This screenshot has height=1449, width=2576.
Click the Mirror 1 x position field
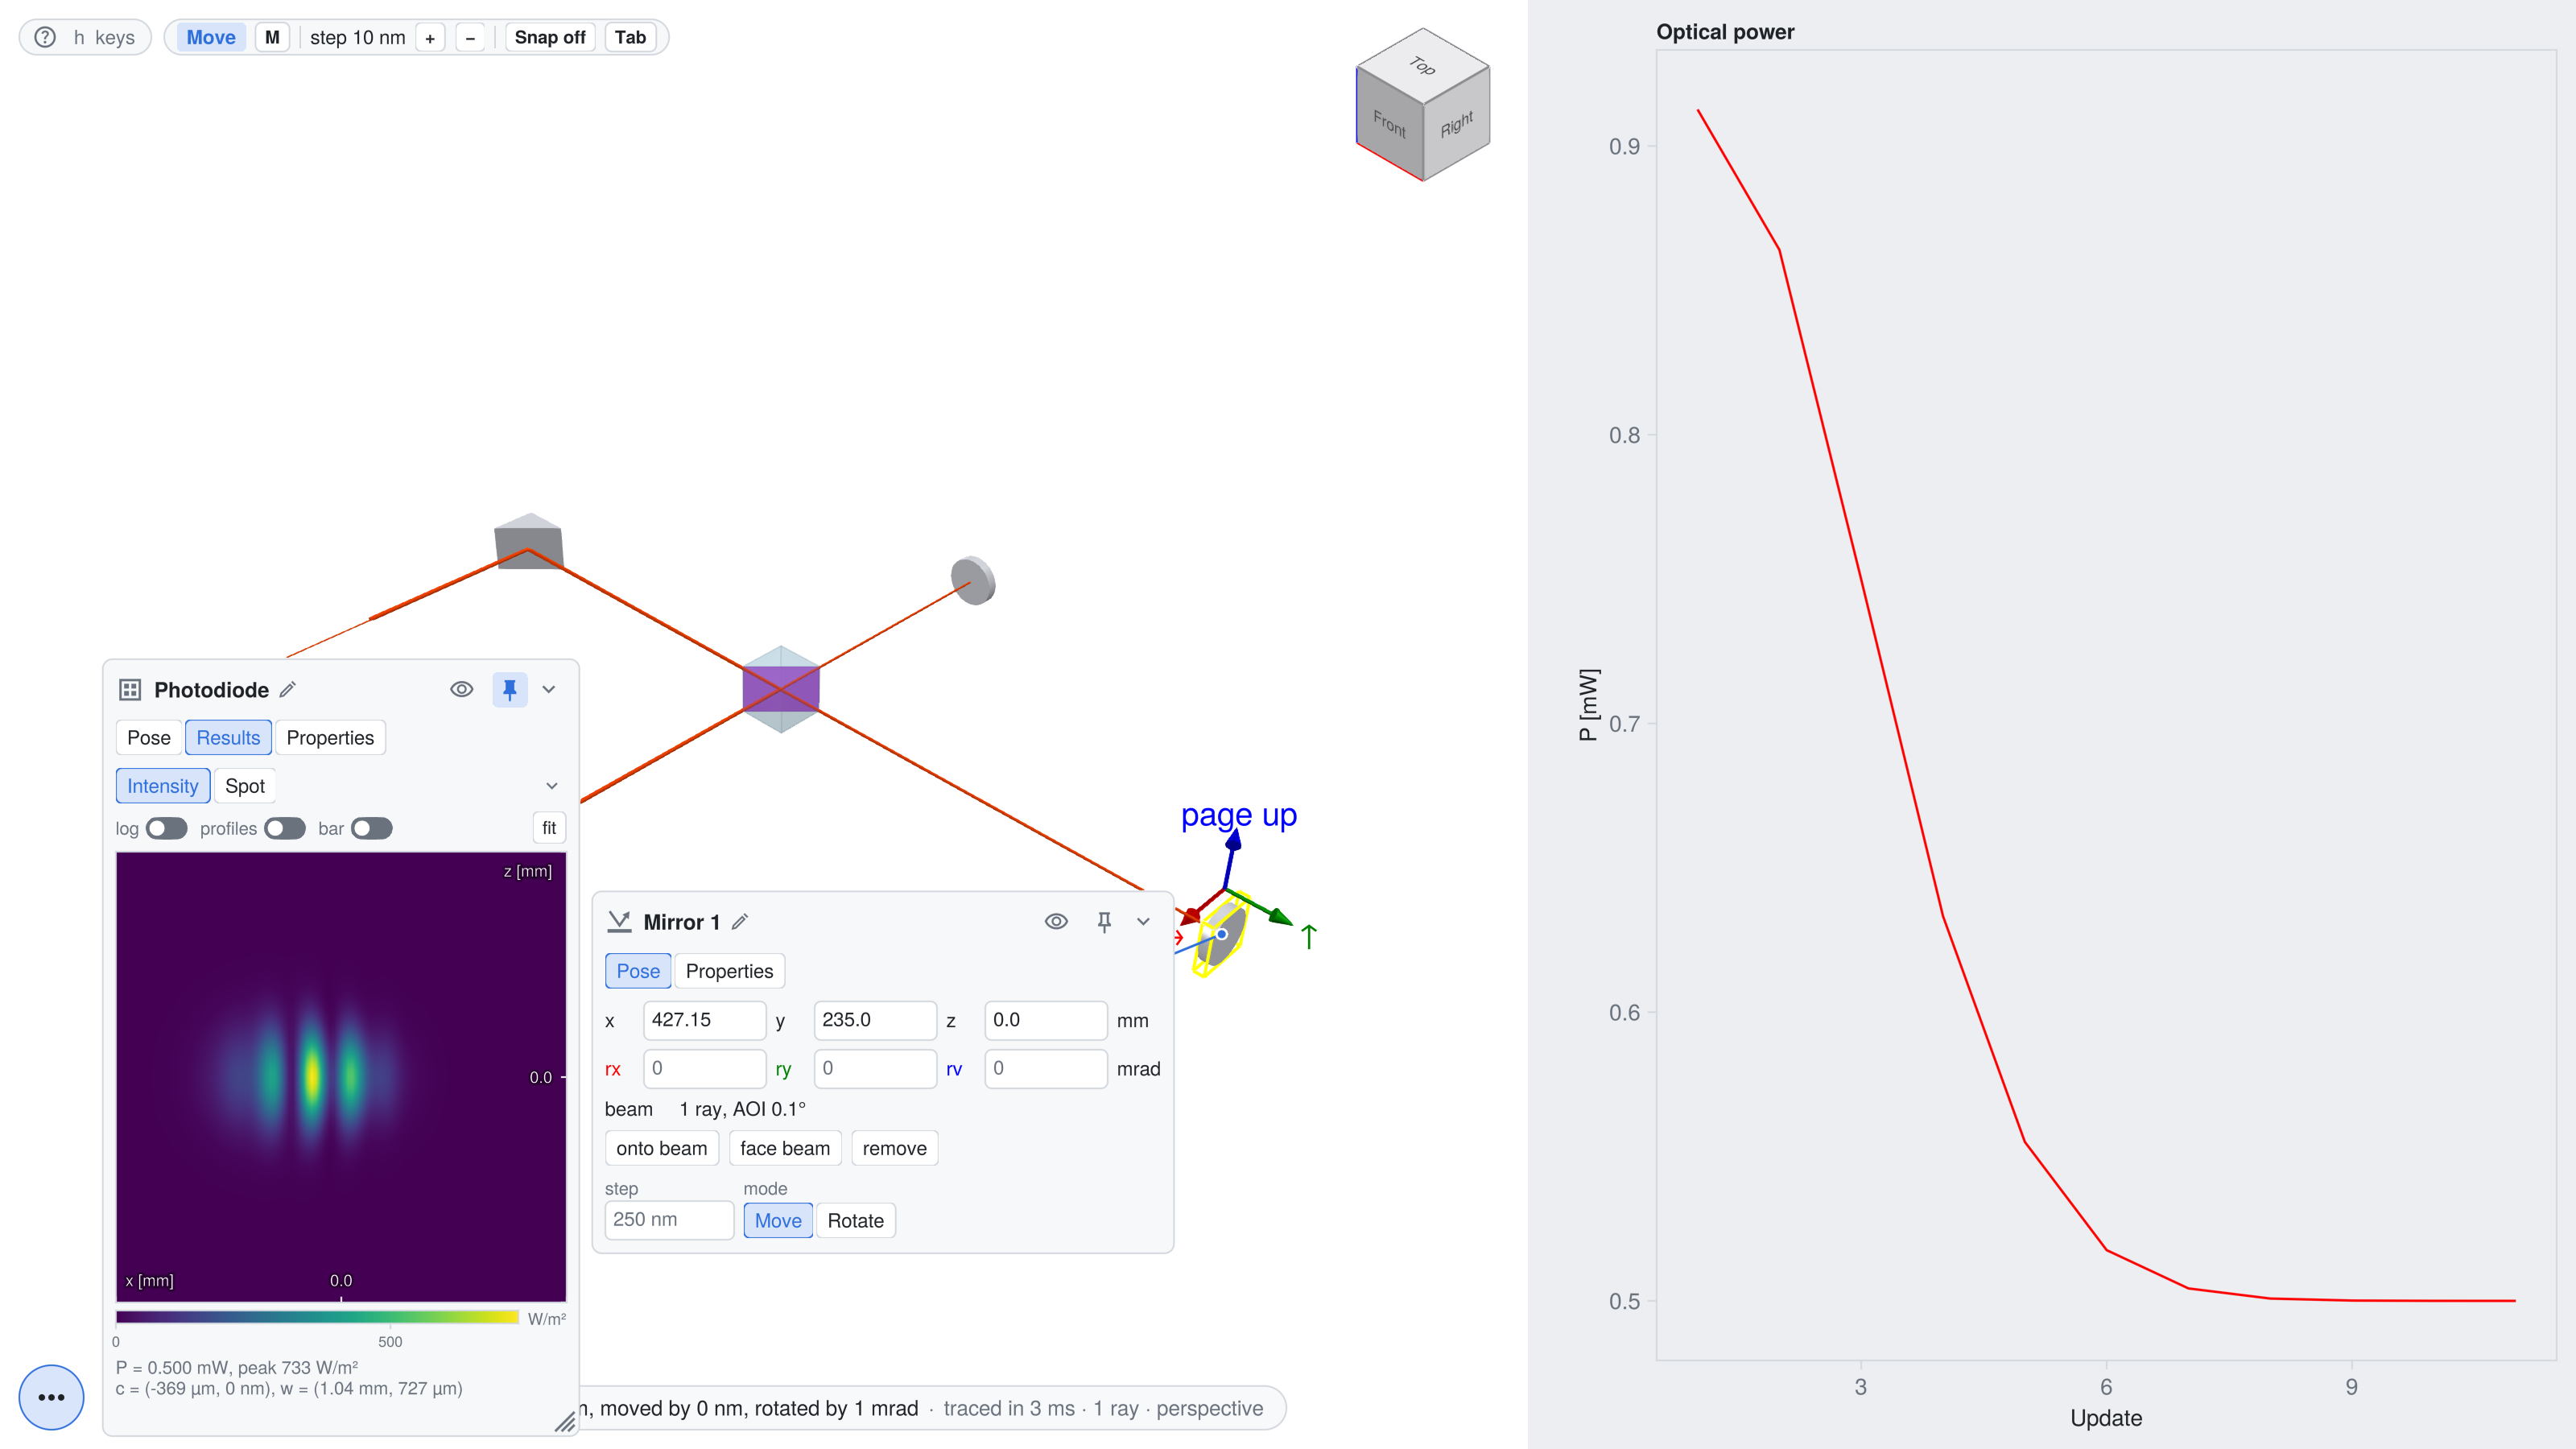[x=704, y=1020]
